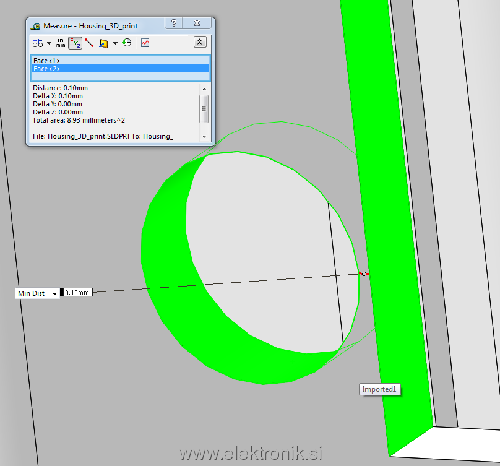500x466 pixels.
Task: Click the results scrollbar down arrow
Action: (204, 137)
